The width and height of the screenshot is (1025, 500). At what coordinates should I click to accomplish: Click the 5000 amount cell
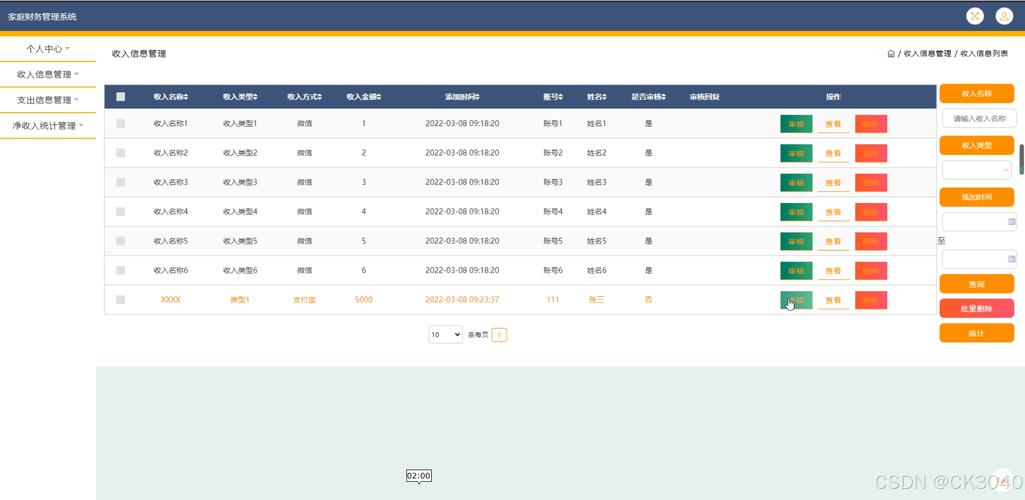click(x=363, y=299)
